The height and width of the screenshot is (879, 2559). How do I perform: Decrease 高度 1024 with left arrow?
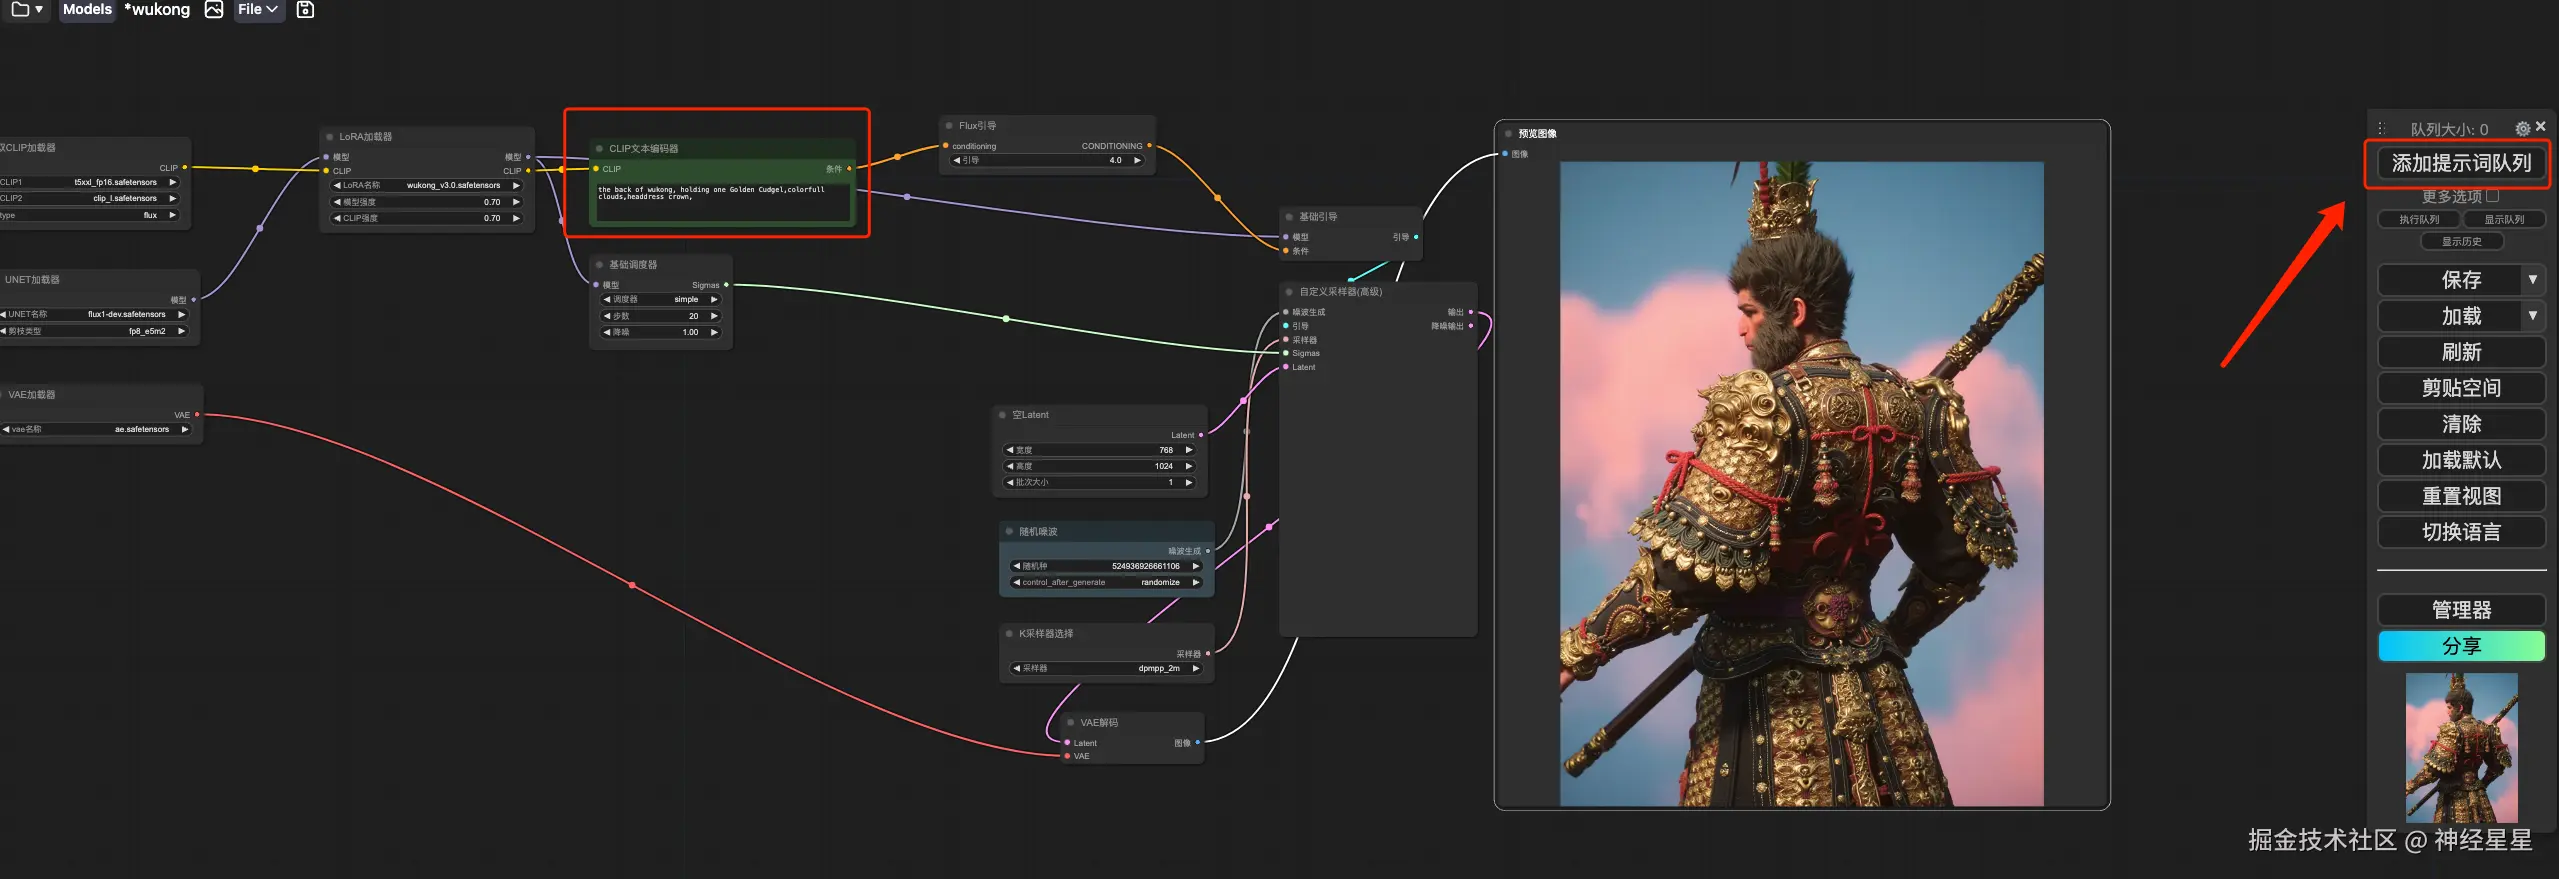click(1010, 466)
